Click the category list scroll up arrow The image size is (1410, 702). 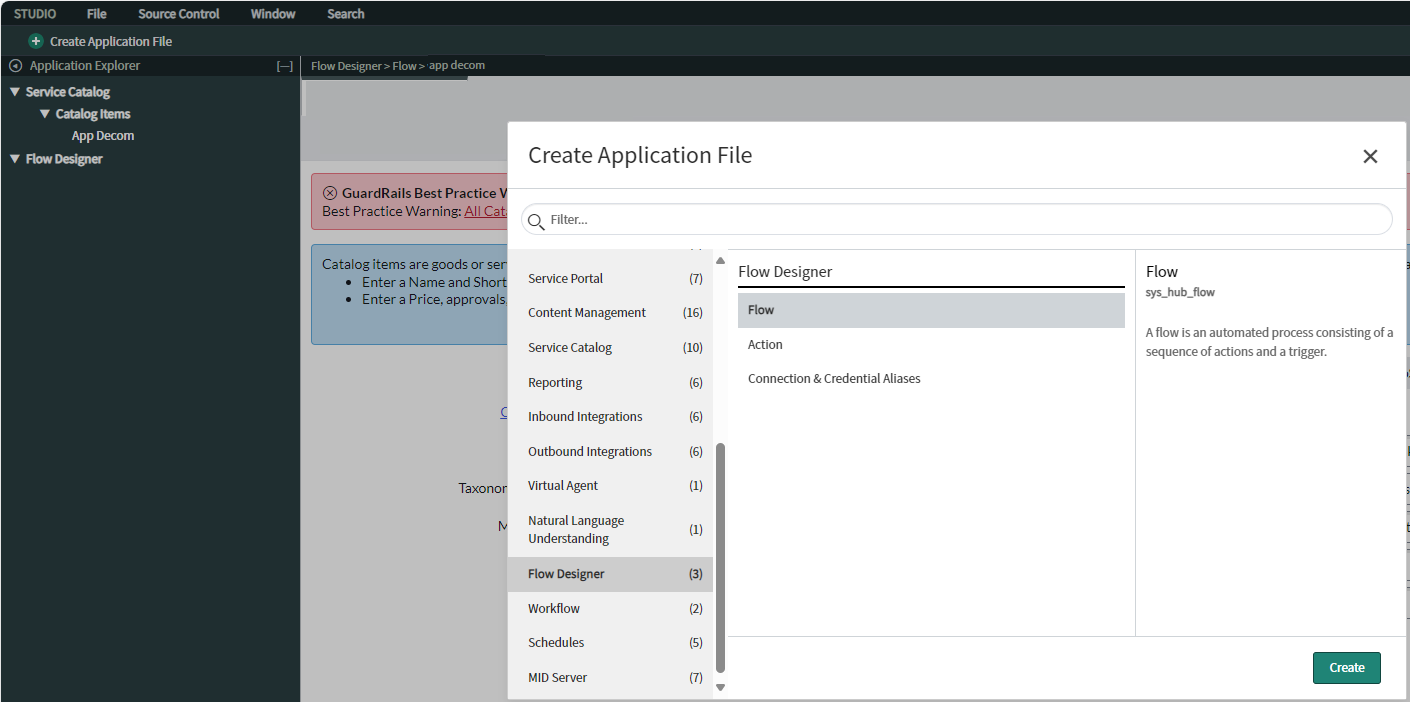click(720, 260)
